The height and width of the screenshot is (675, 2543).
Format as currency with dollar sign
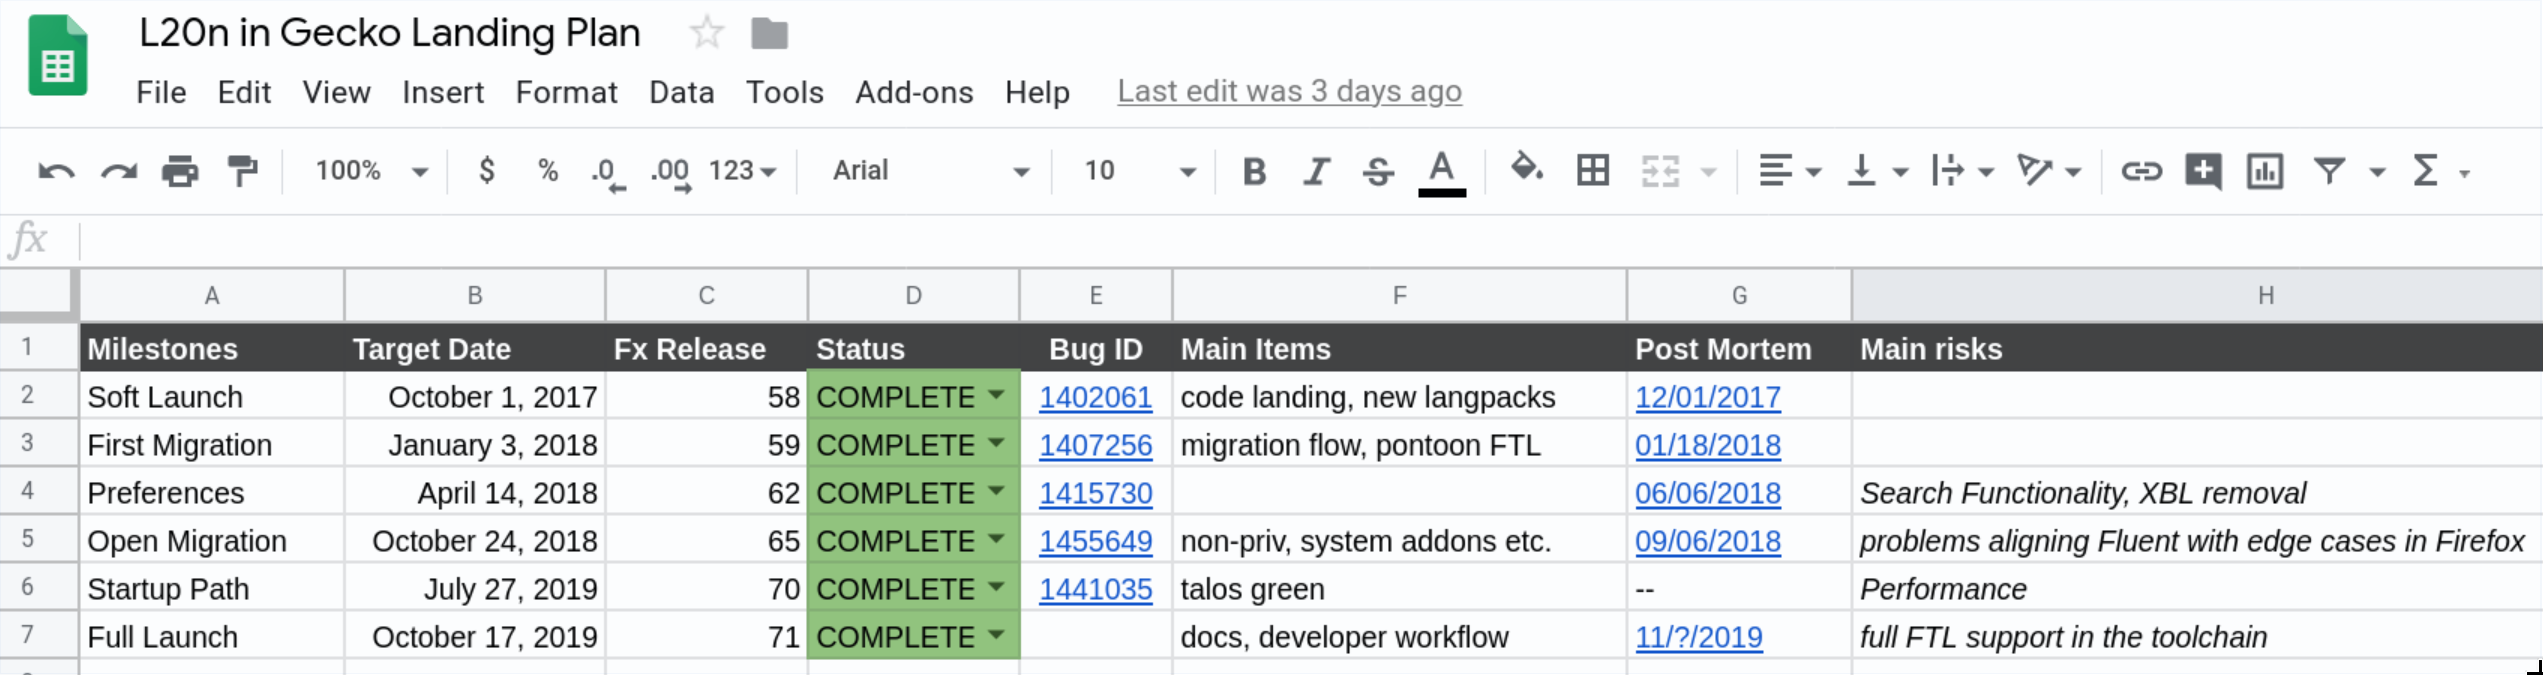pos(487,170)
